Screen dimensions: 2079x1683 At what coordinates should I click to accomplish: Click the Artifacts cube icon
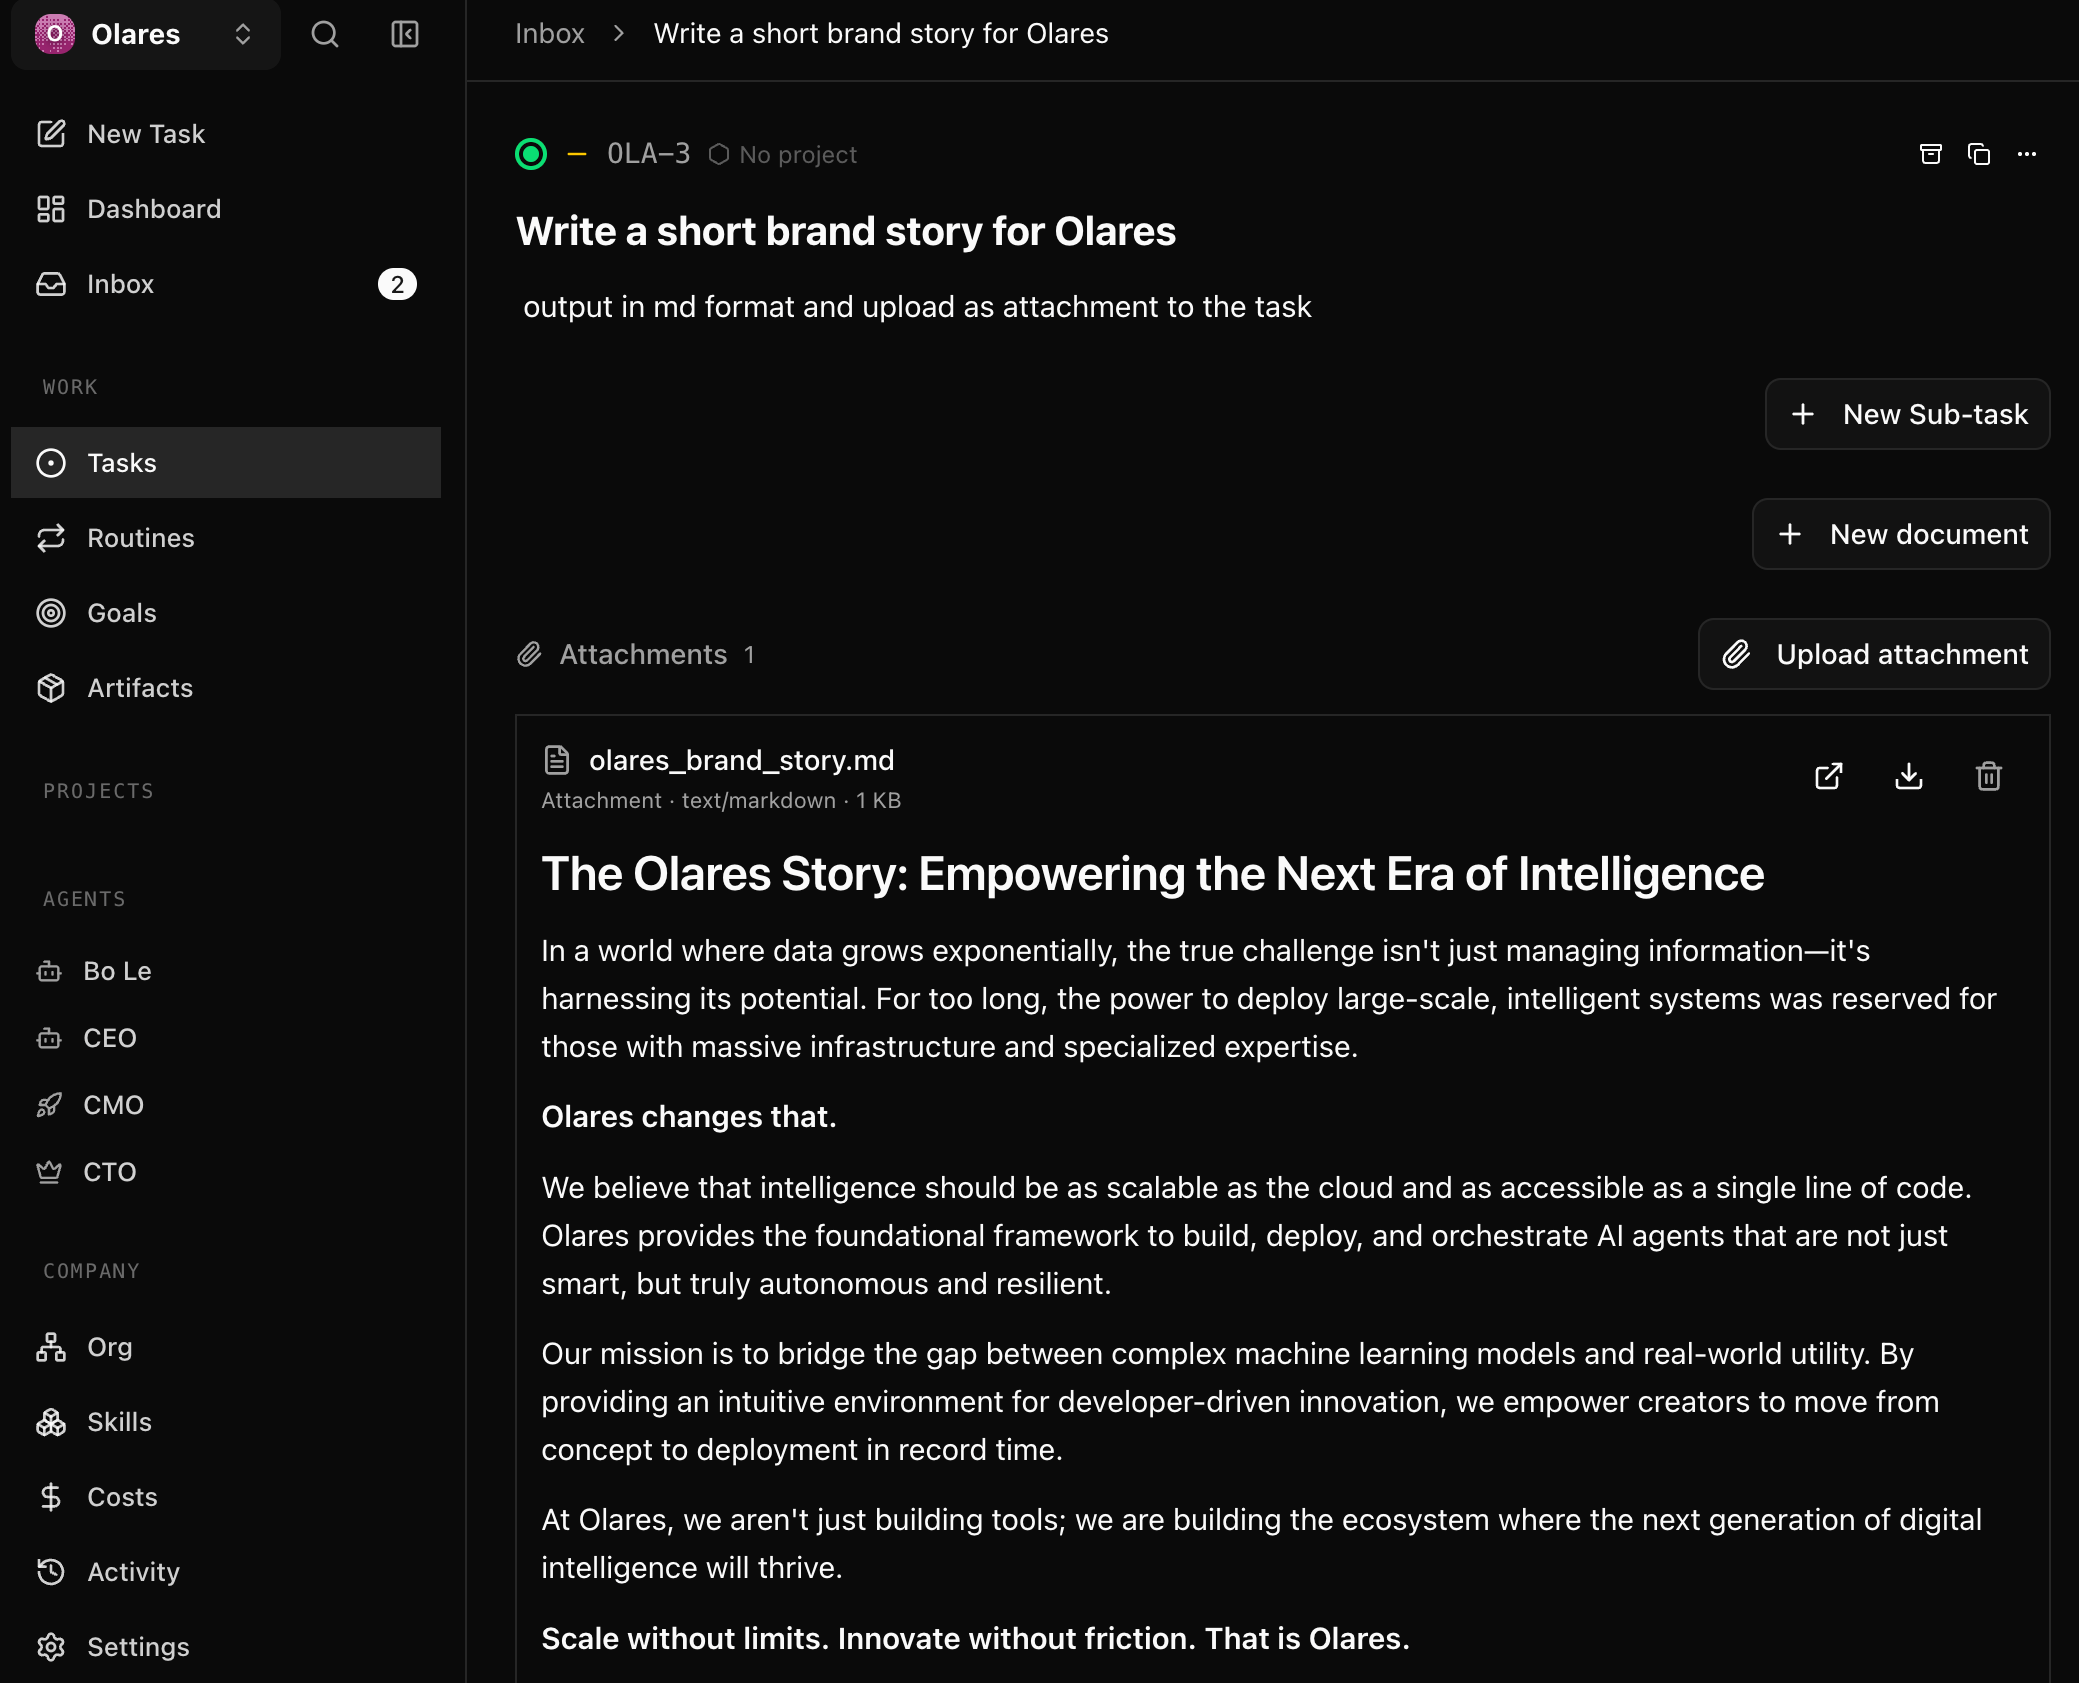(51, 688)
